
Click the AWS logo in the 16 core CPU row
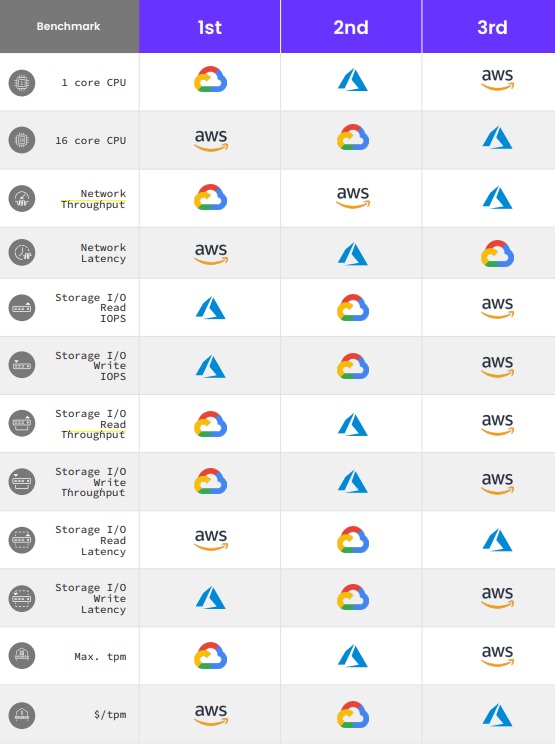pos(211,140)
